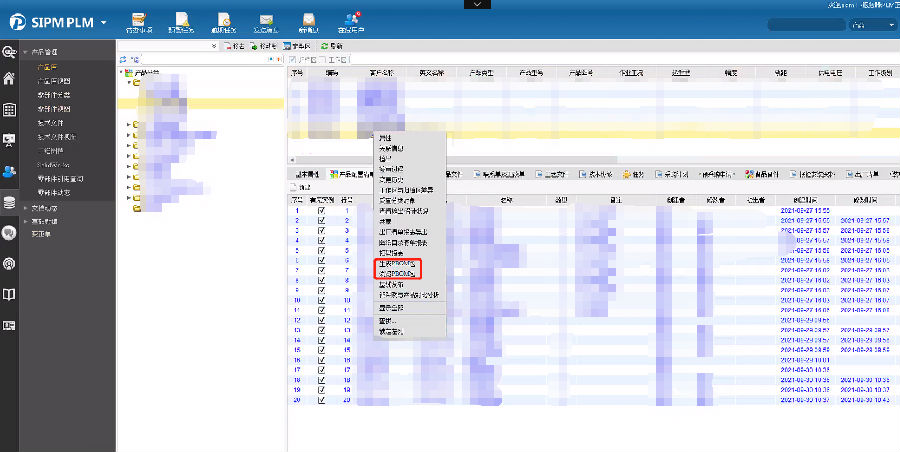Image resolution: width=900 pixels, height=452 pixels.
Task: Open the SIPM PLM dropdown arrow
Action: [x=102, y=24]
